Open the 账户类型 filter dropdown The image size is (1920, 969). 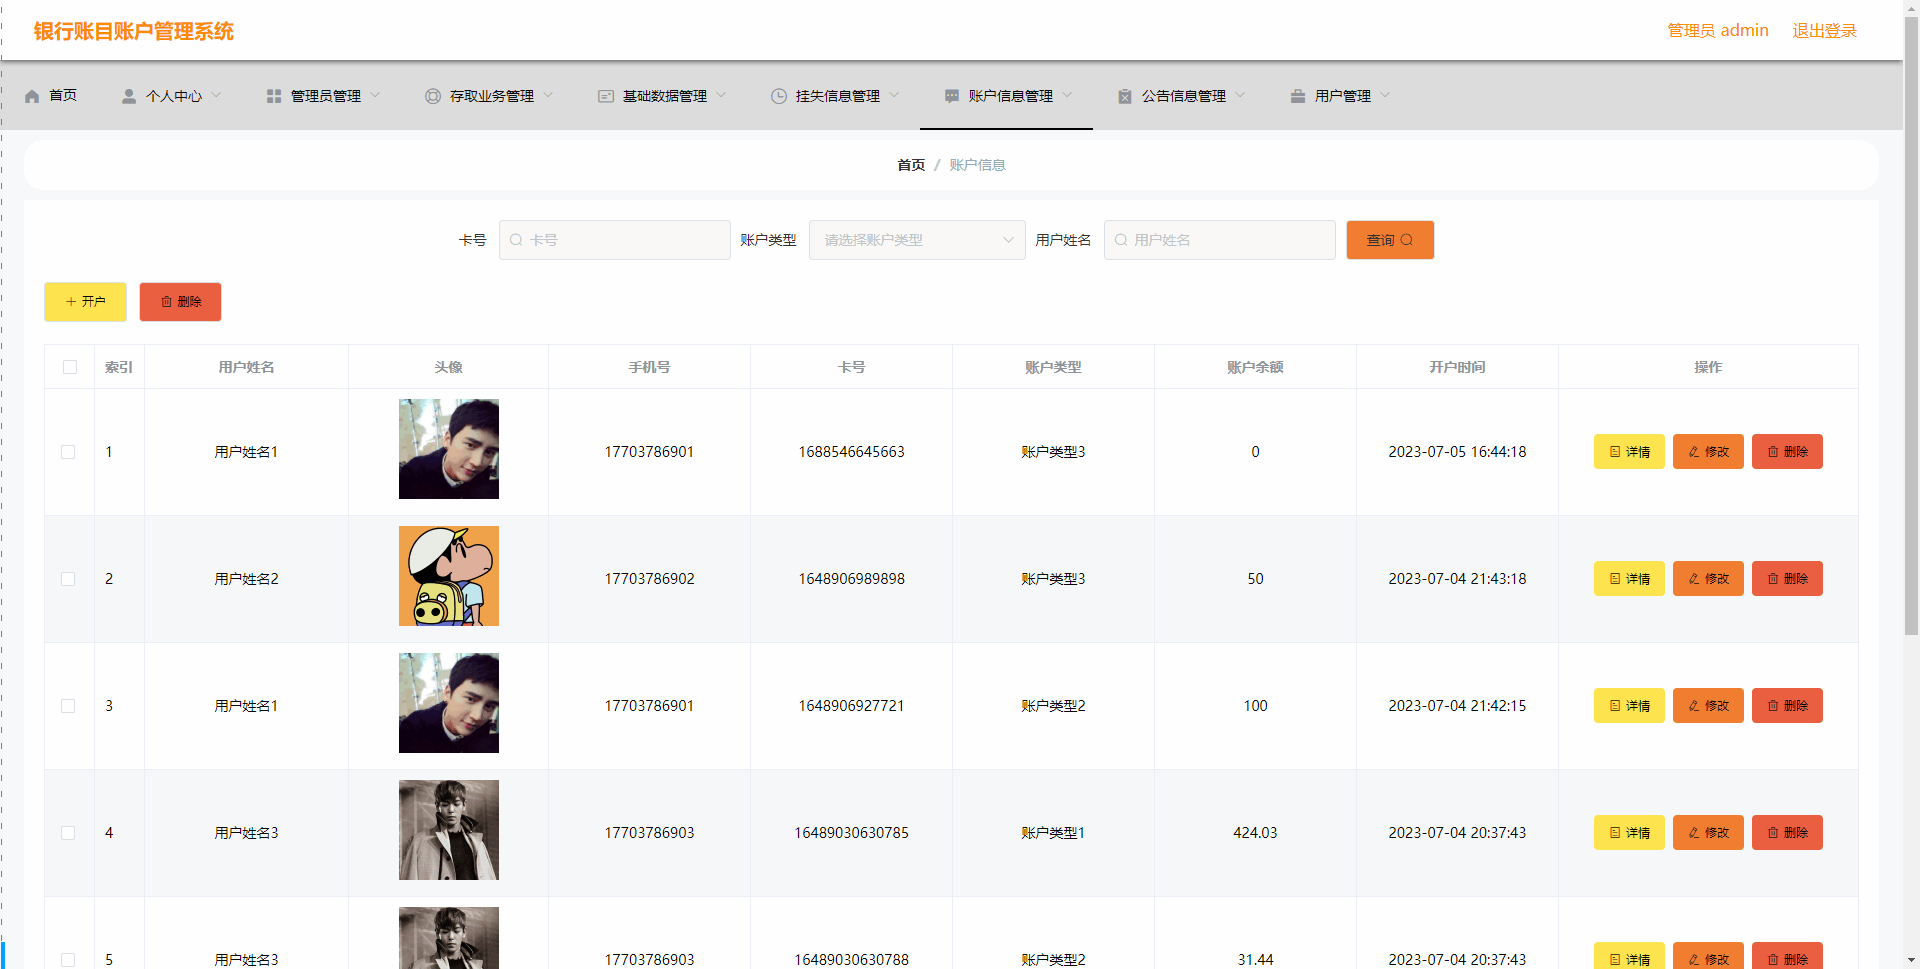point(917,240)
